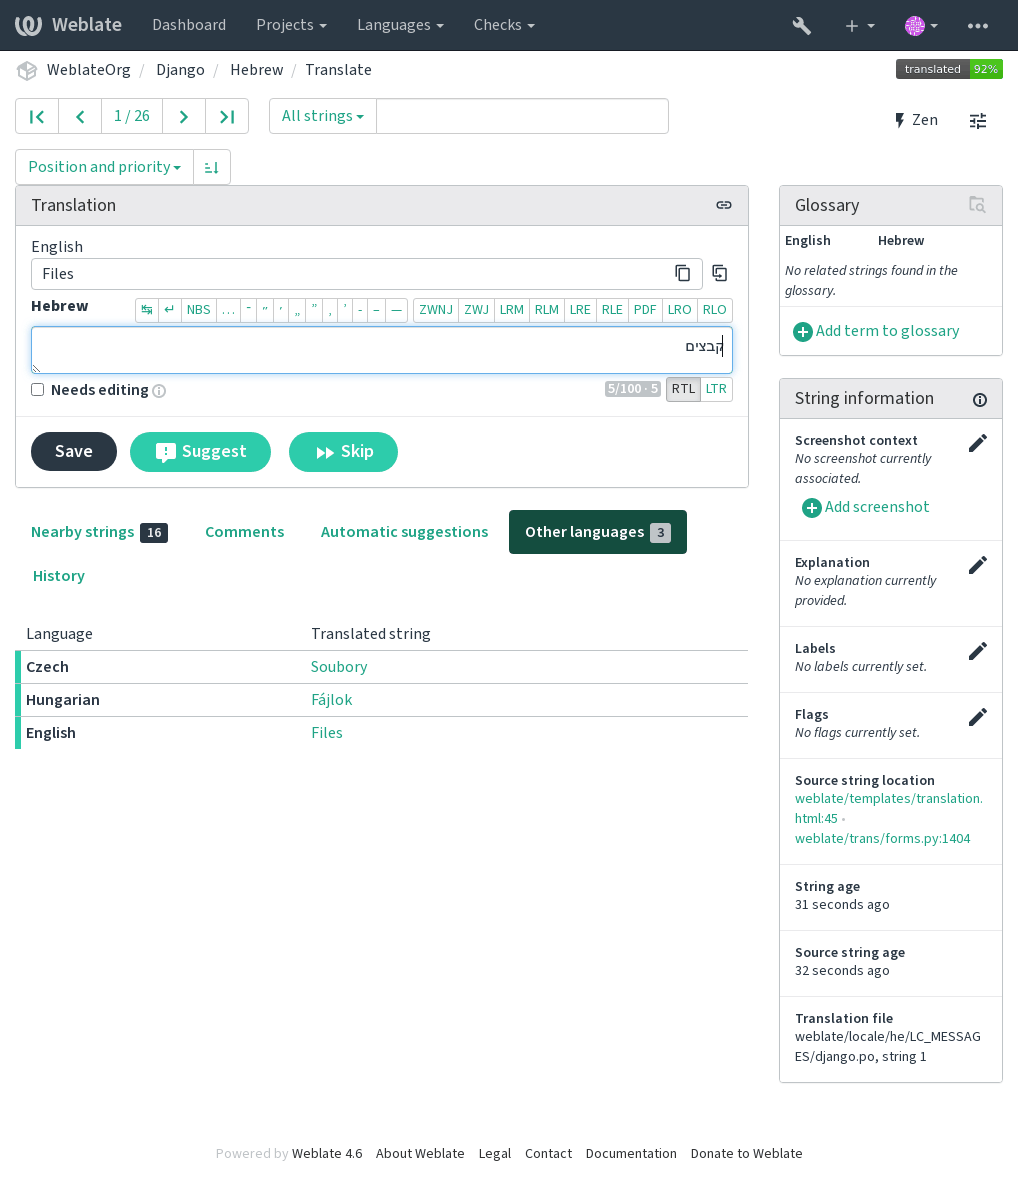
Task: Open the three-dots more menu in the navbar
Action: click(978, 26)
